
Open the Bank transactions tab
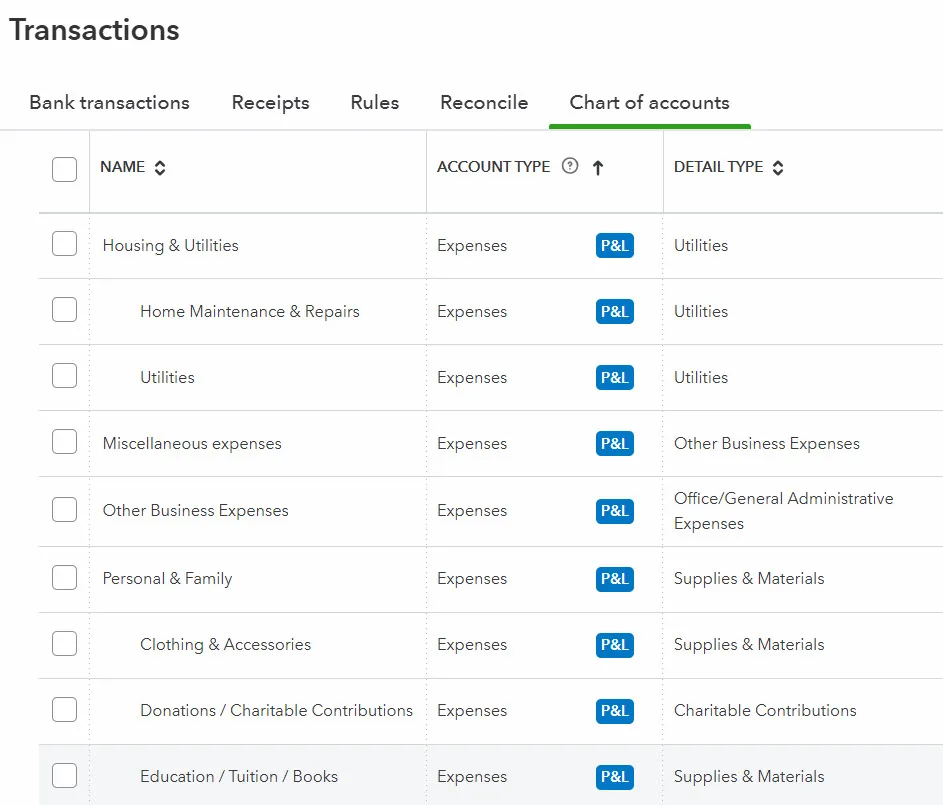[109, 103]
